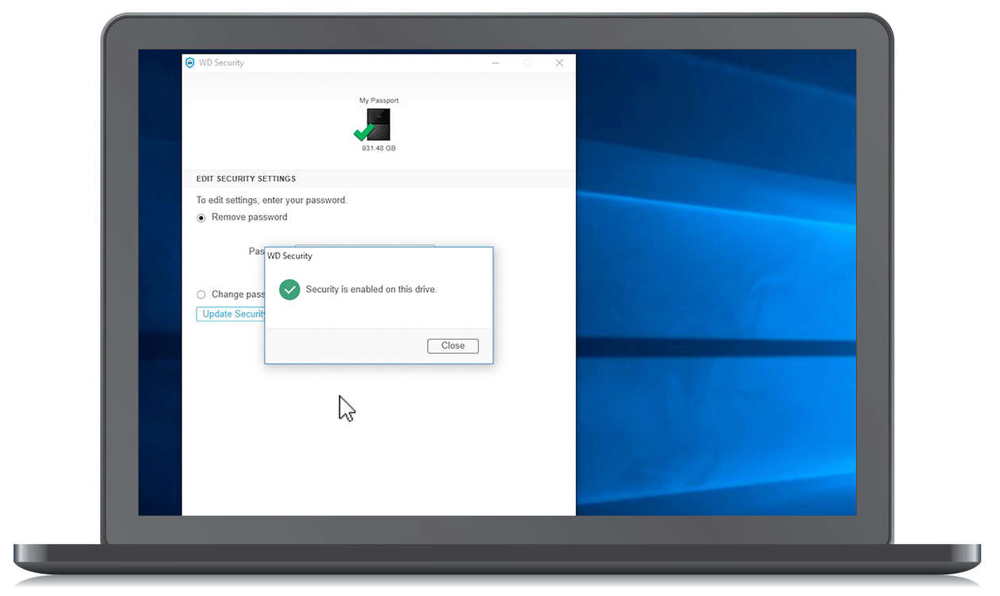Dismiss the dialog with the Close button
Screen dimensions: 1000x596
tap(453, 345)
